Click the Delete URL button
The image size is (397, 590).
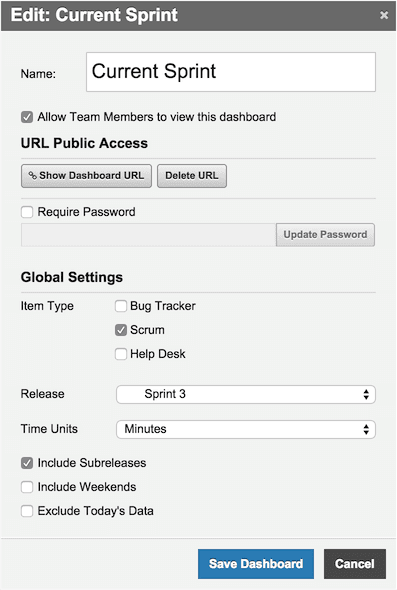[x=192, y=176]
